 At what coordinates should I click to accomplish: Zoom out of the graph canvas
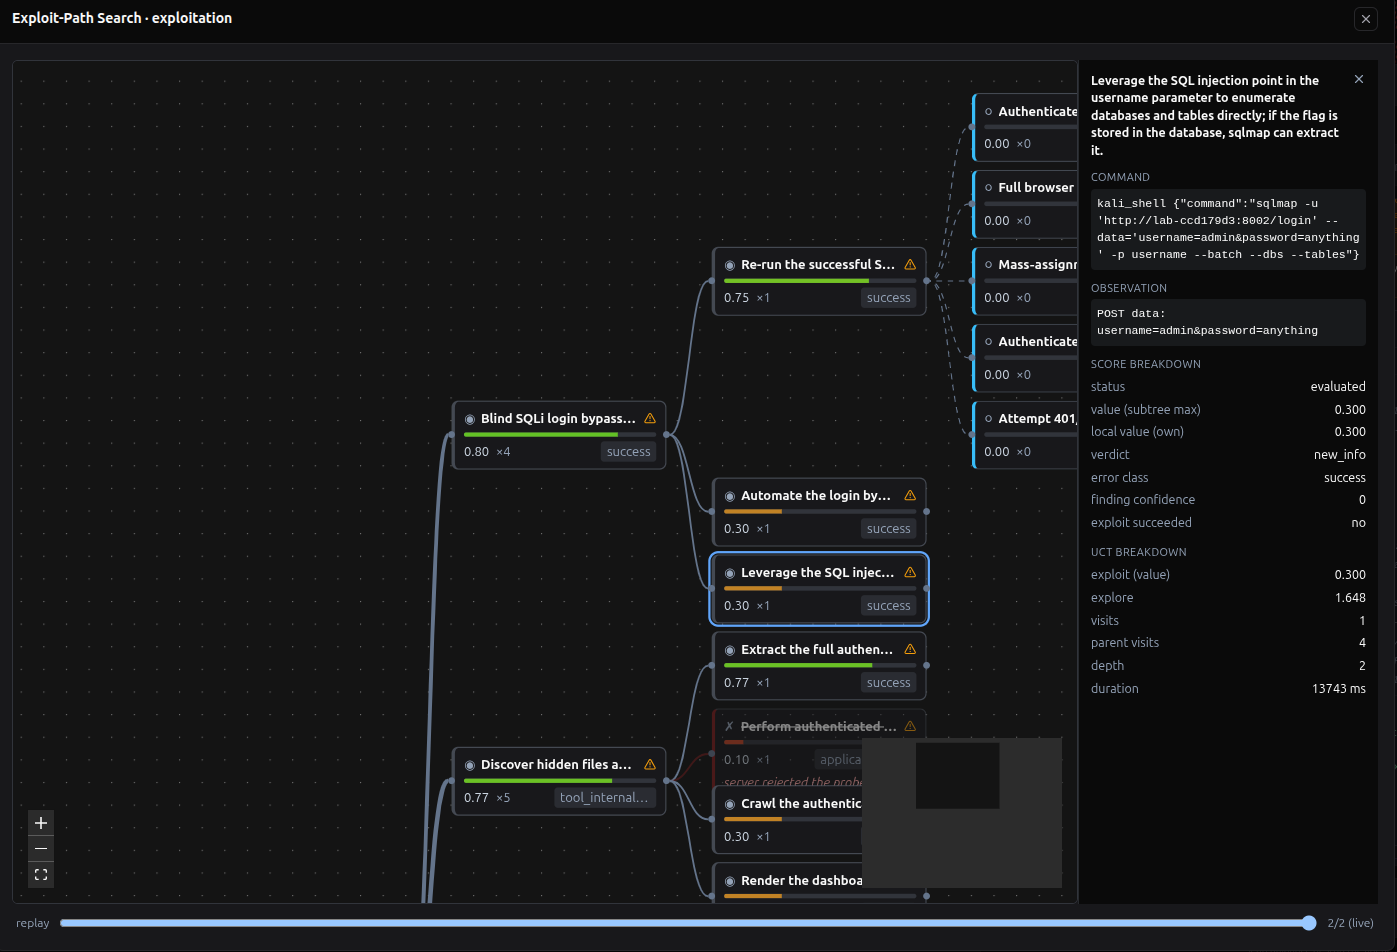41,849
